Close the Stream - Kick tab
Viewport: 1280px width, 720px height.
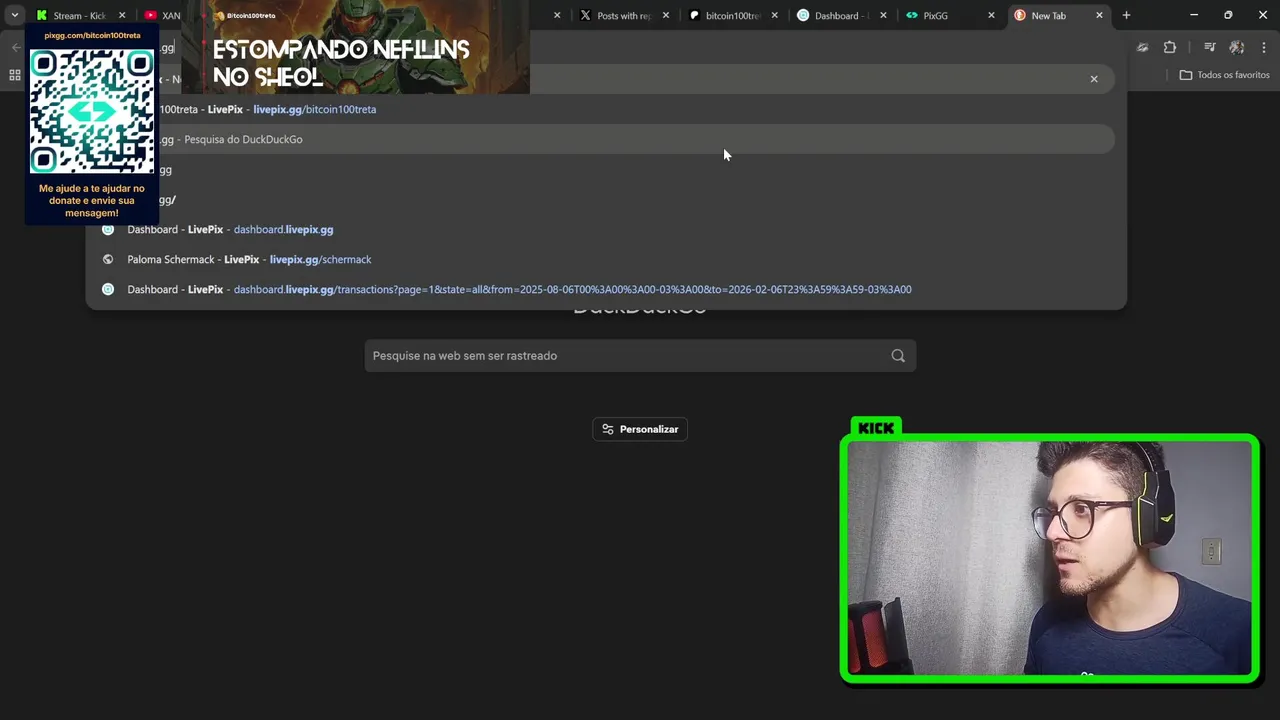coord(123,15)
